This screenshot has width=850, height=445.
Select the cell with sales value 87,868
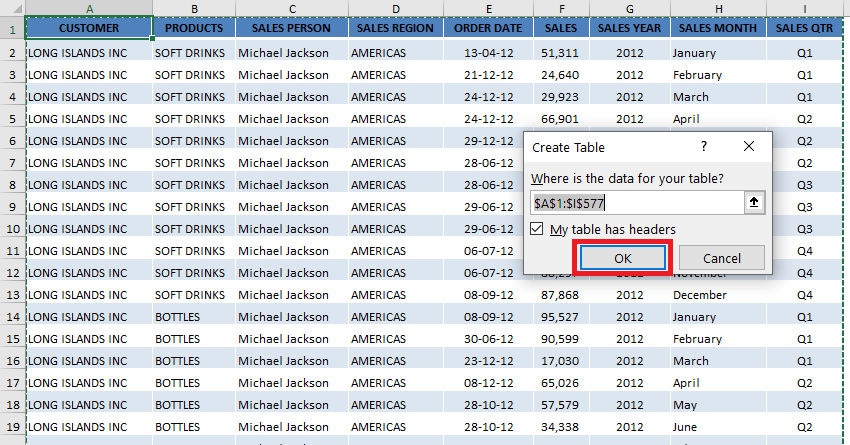(x=561, y=295)
